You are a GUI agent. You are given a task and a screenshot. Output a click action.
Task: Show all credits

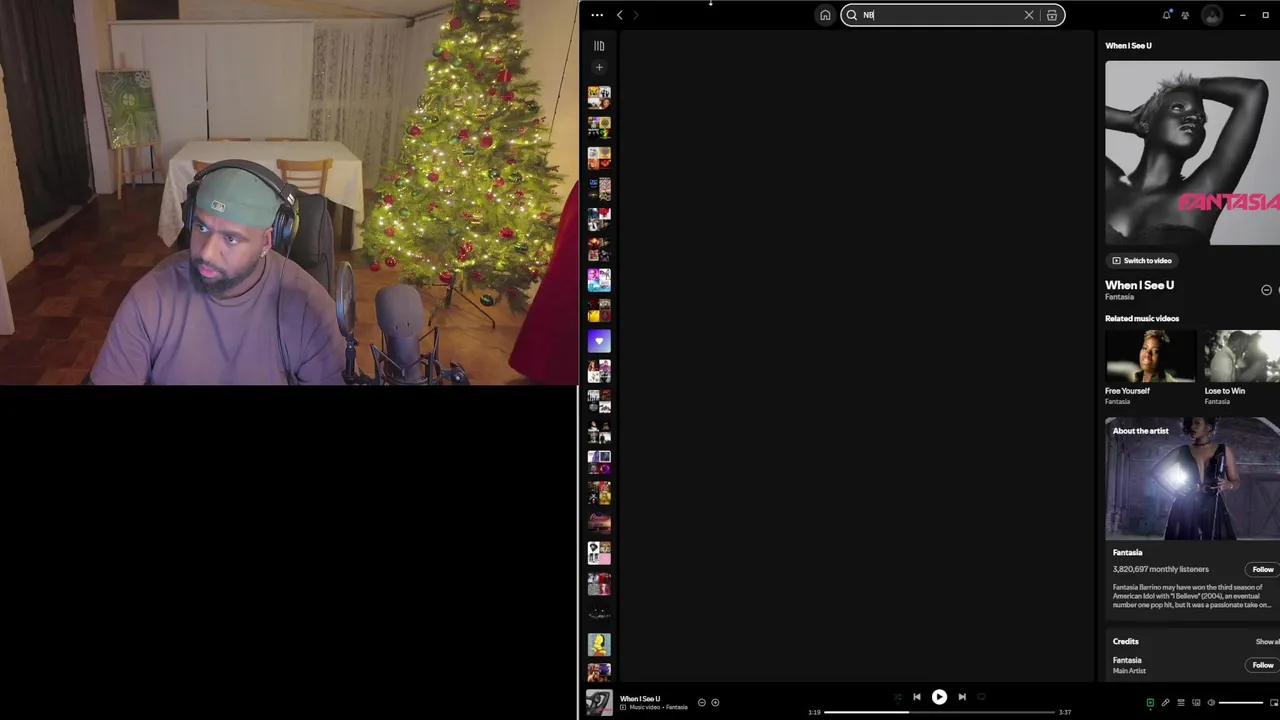(1267, 642)
